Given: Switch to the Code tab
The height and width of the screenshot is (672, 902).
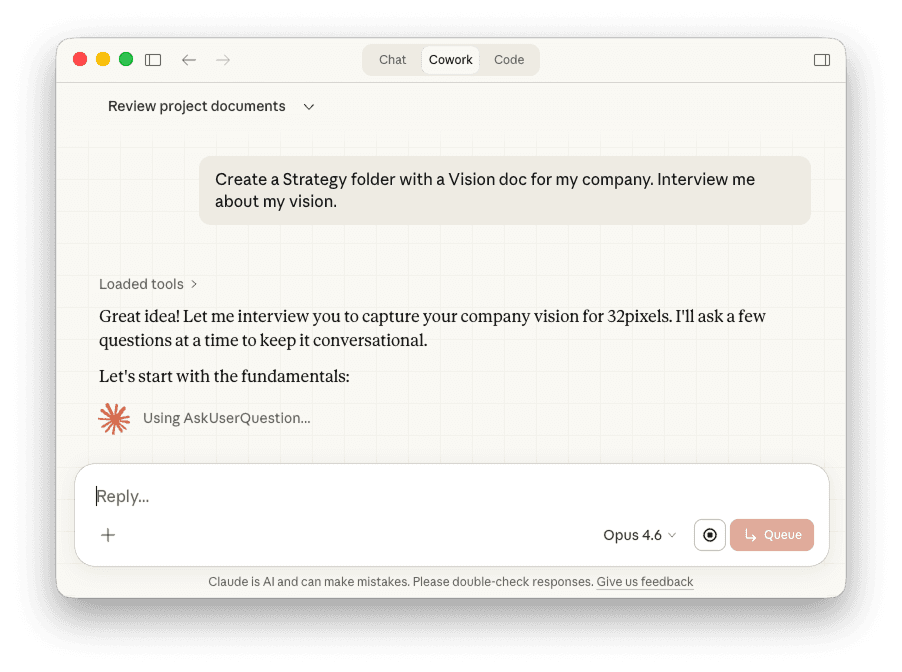Looking at the screenshot, I should [509, 60].
